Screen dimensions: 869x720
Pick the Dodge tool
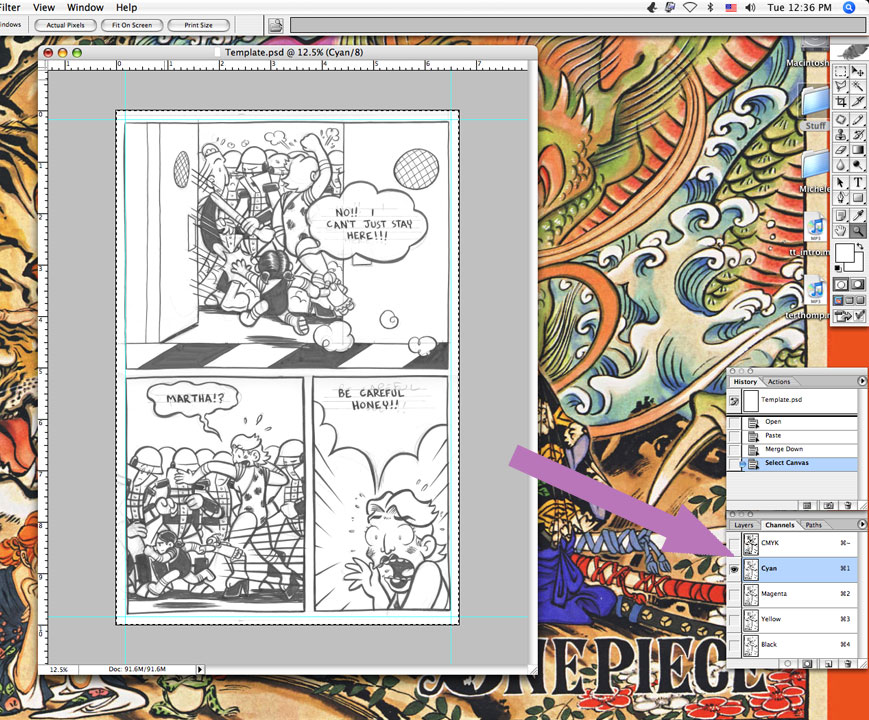click(858, 165)
